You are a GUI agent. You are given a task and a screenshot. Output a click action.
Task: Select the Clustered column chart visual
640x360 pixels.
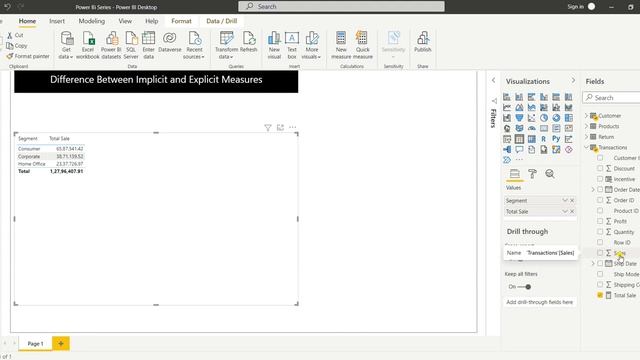(x=544, y=97)
